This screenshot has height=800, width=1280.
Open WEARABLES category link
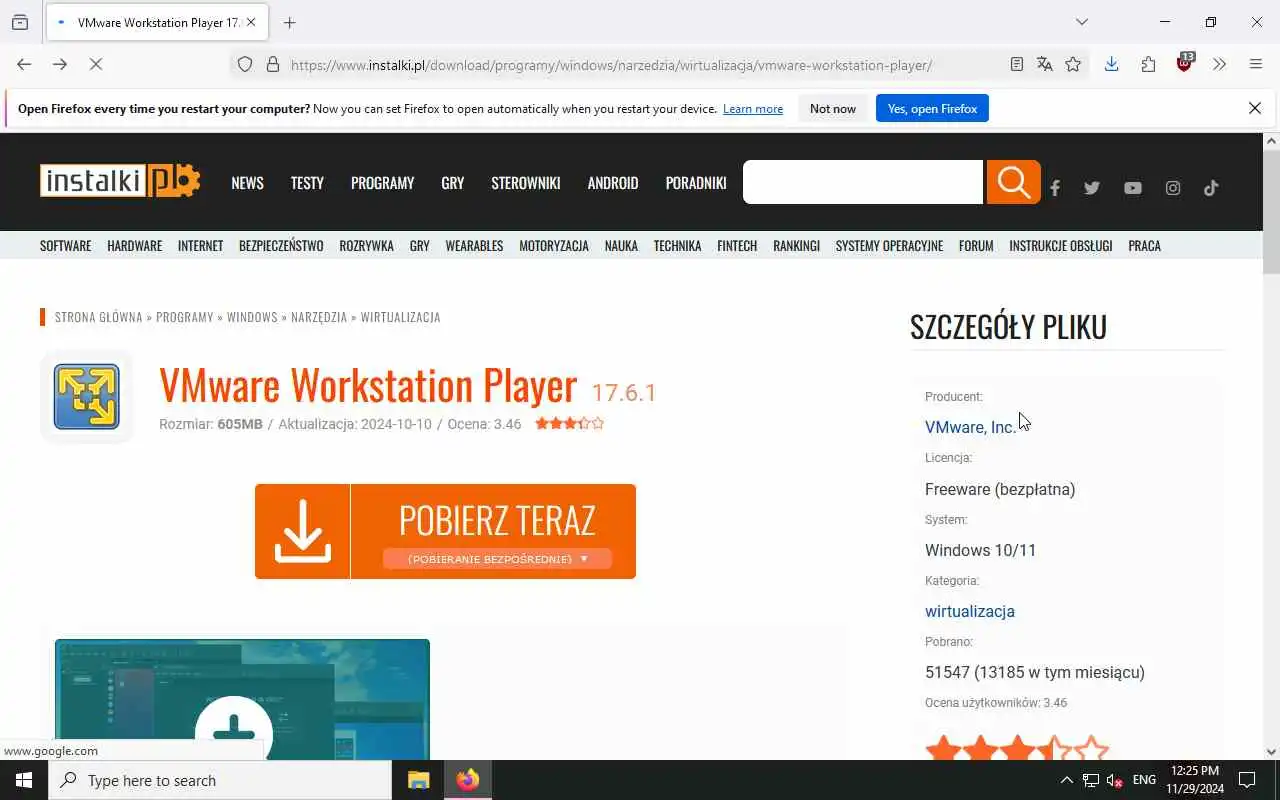tap(474, 246)
